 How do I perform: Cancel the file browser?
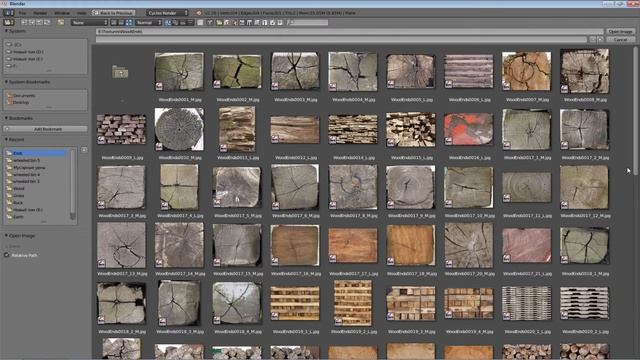(620, 40)
